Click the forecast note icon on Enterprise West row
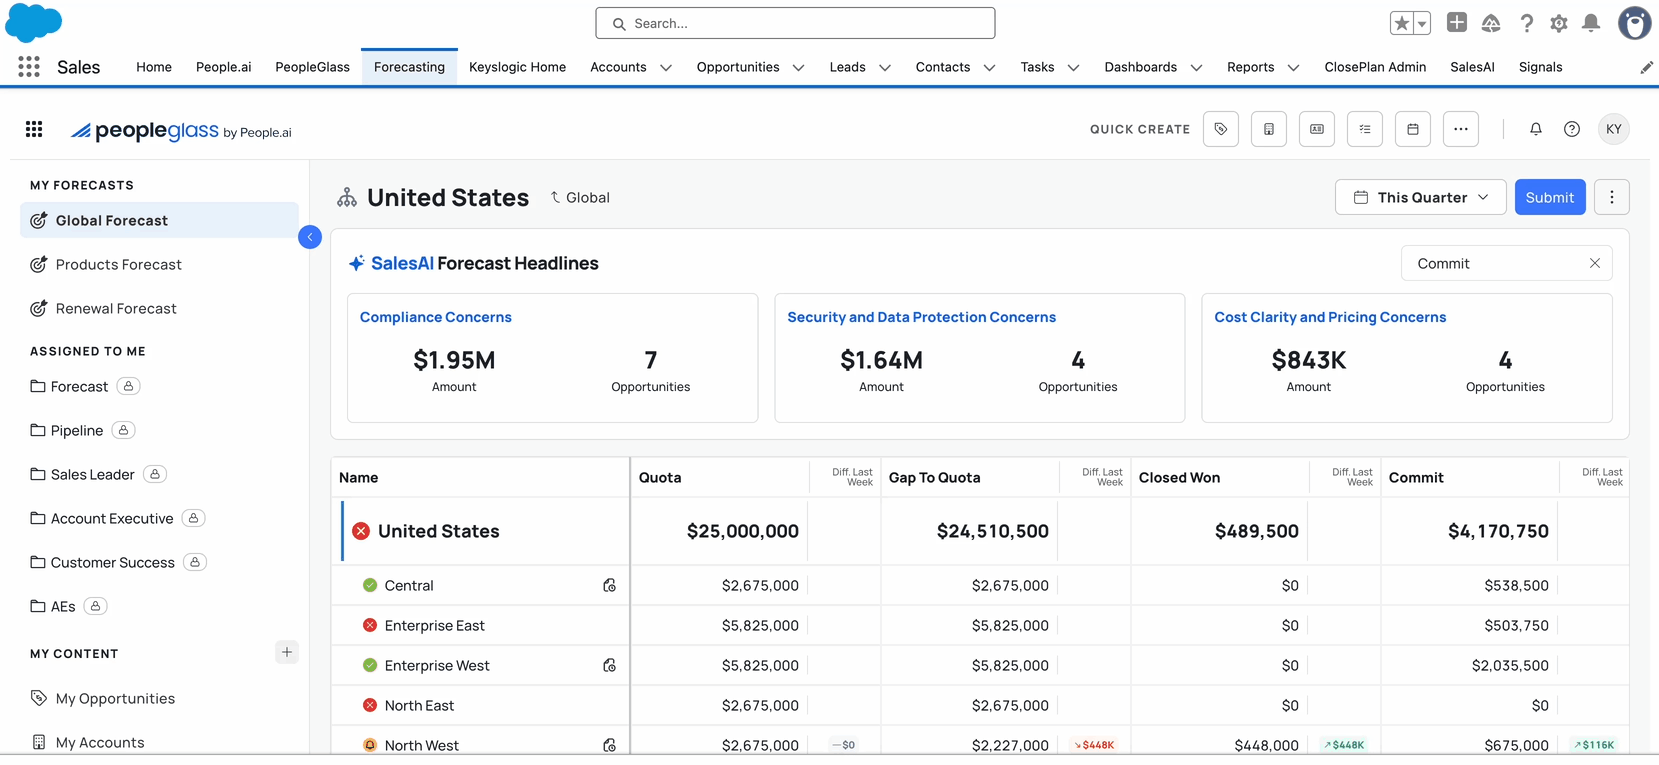 tap(609, 665)
